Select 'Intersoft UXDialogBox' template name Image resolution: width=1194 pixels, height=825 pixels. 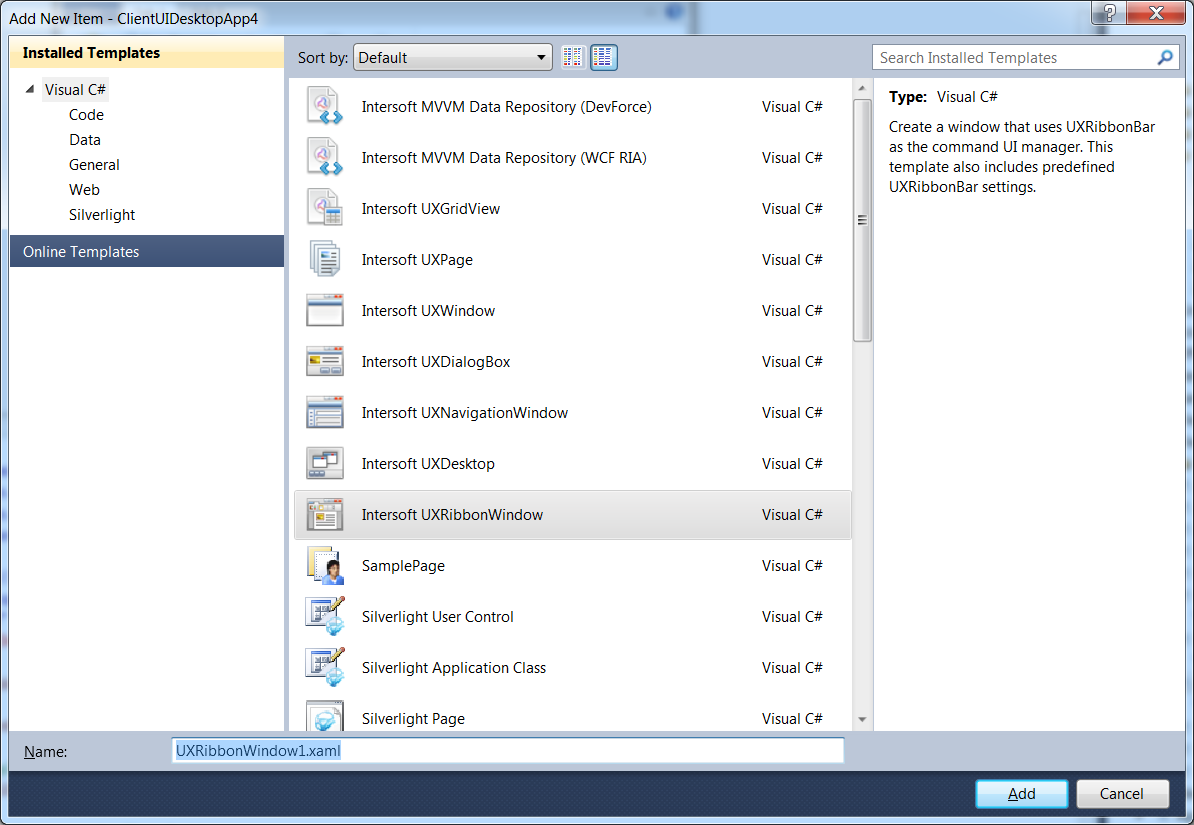pyautogui.click(x=436, y=362)
